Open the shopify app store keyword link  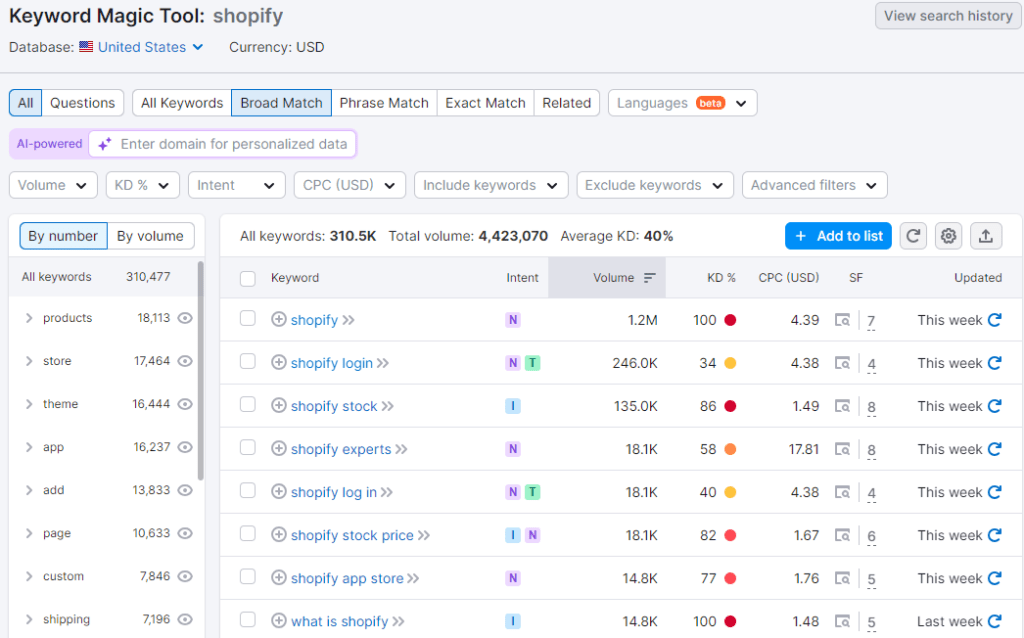[347, 579]
